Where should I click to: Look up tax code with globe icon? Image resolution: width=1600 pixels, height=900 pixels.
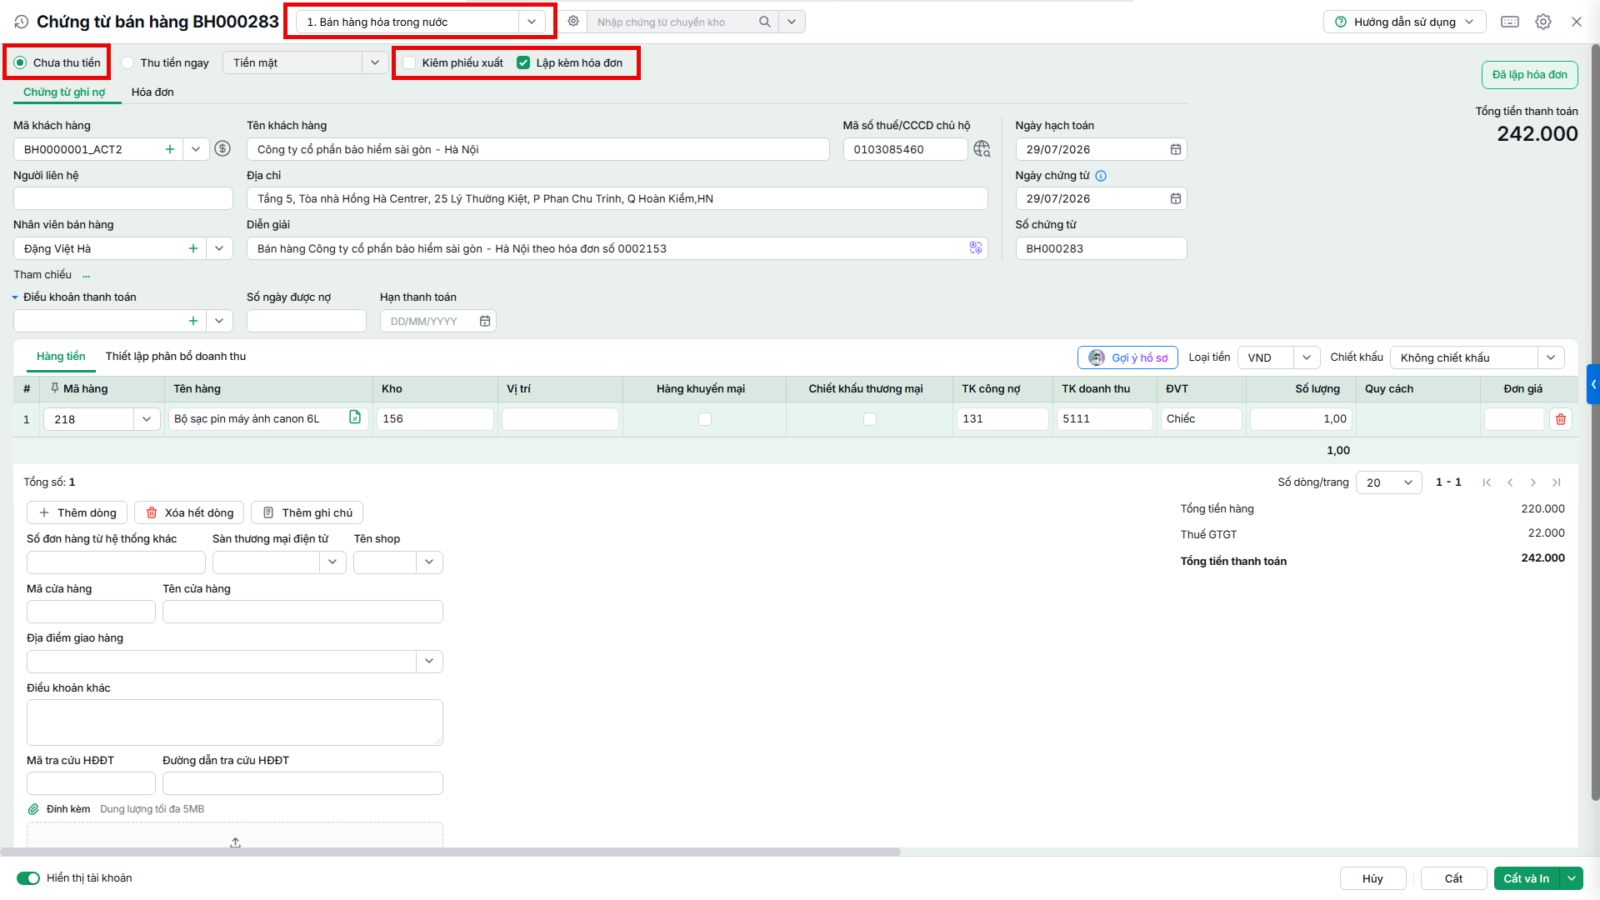coord(982,149)
